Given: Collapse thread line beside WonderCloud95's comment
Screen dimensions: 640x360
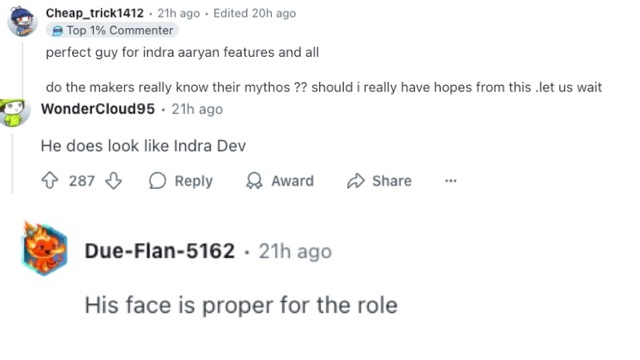Looking at the screenshot, I should pos(12,162).
